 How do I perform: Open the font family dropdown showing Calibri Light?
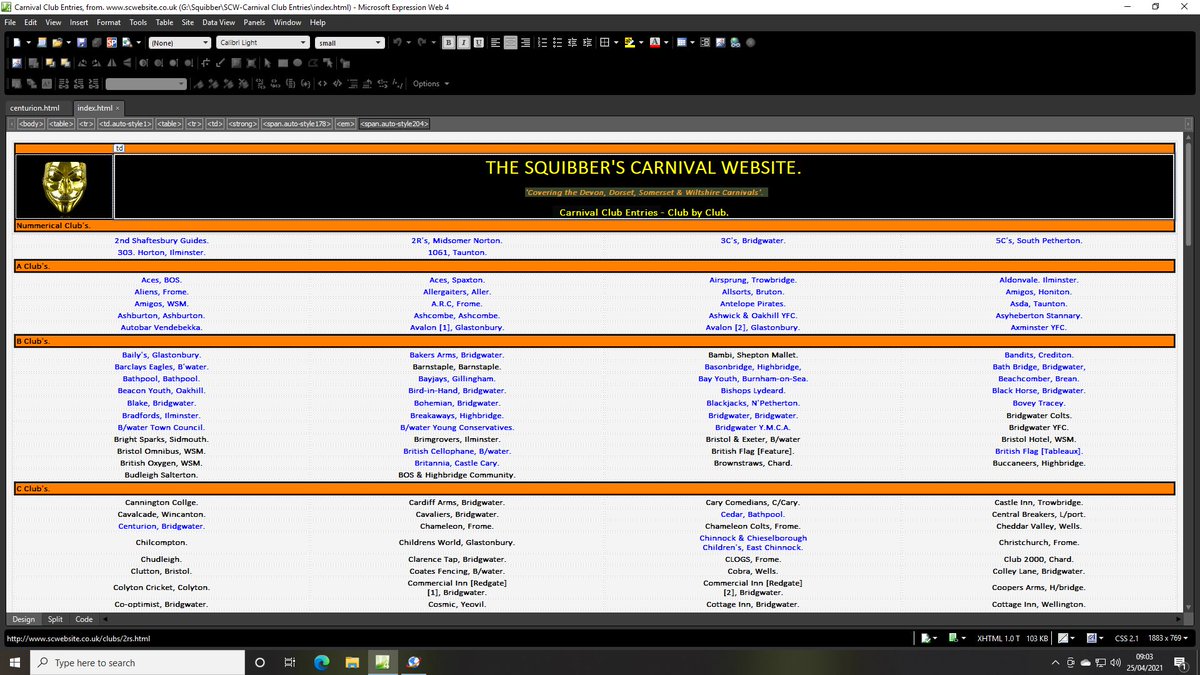(x=262, y=42)
